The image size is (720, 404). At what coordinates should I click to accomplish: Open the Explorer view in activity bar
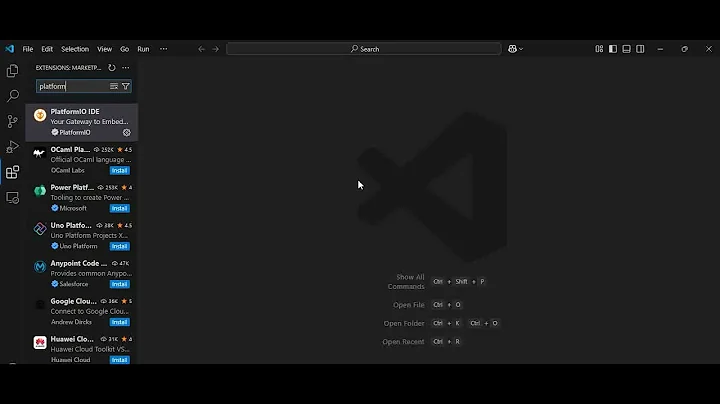12,71
